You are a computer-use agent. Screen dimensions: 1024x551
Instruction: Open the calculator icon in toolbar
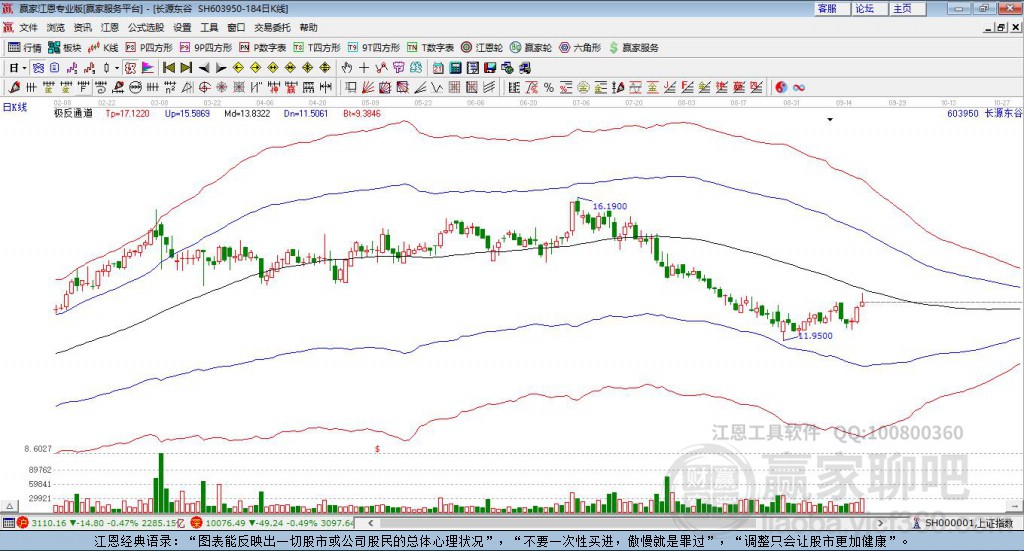pos(455,68)
